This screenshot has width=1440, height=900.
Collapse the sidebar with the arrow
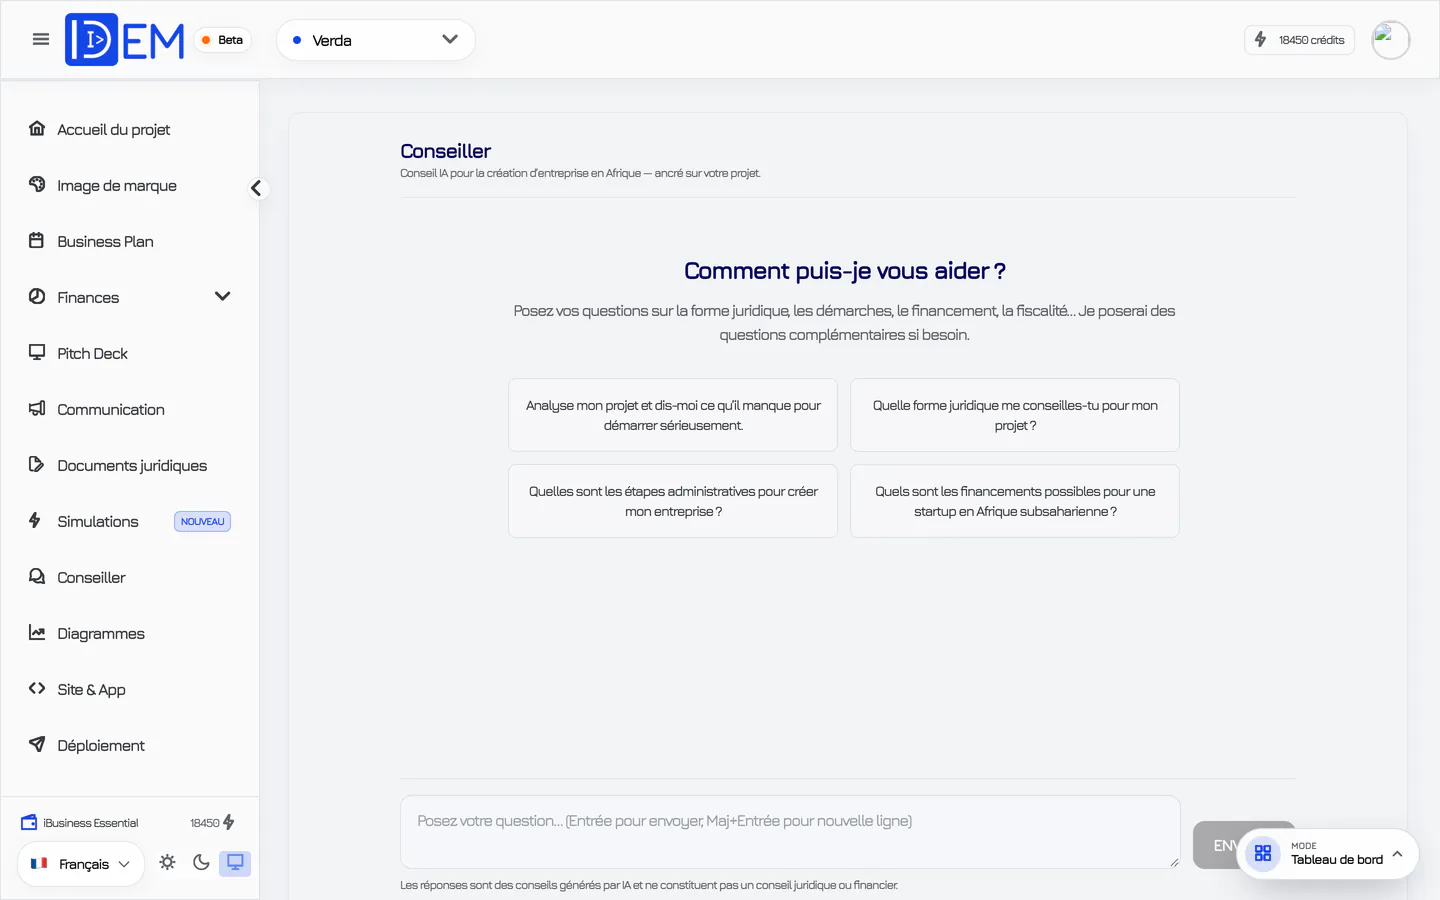257,188
